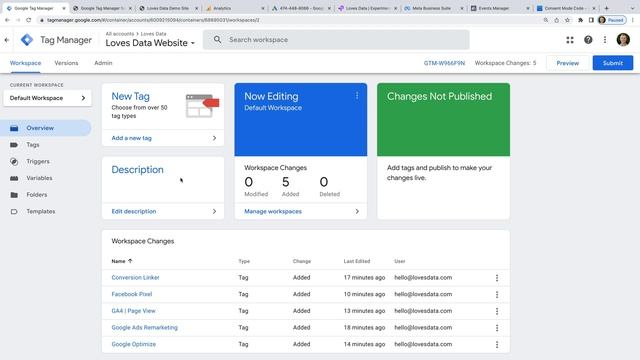Open the Conversion Linker tag
The height and width of the screenshot is (360, 640).
pos(135,278)
